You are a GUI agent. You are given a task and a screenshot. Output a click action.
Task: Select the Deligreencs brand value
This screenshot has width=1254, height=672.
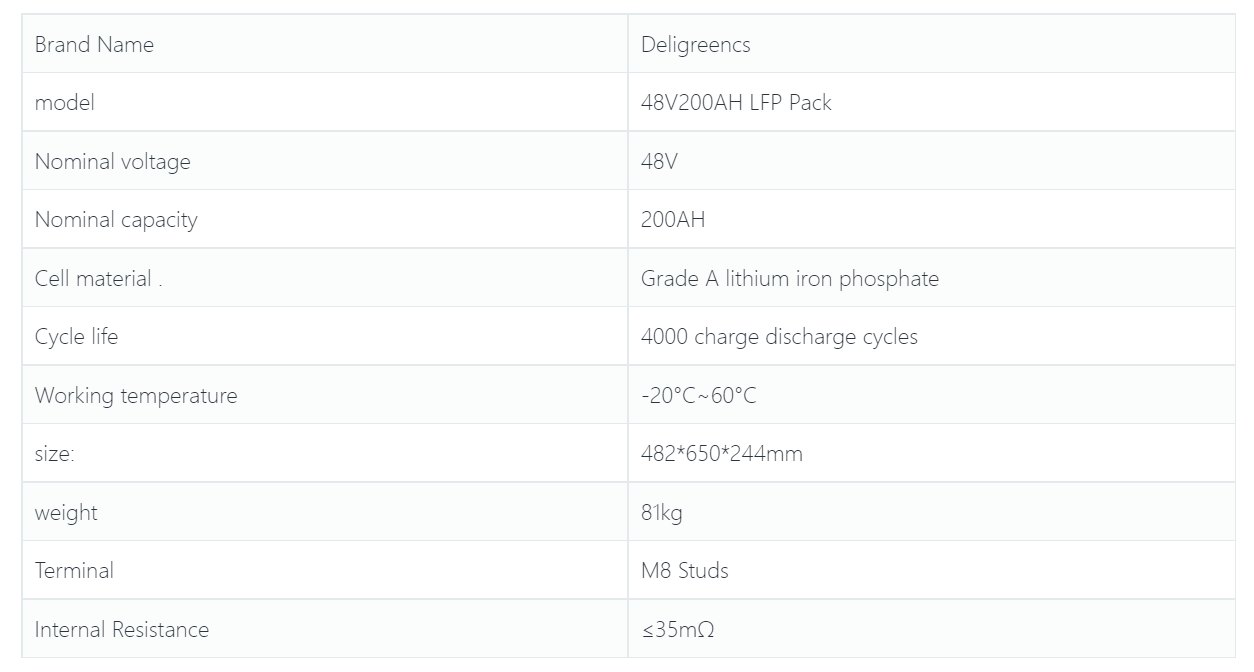click(x=695, y=45)
